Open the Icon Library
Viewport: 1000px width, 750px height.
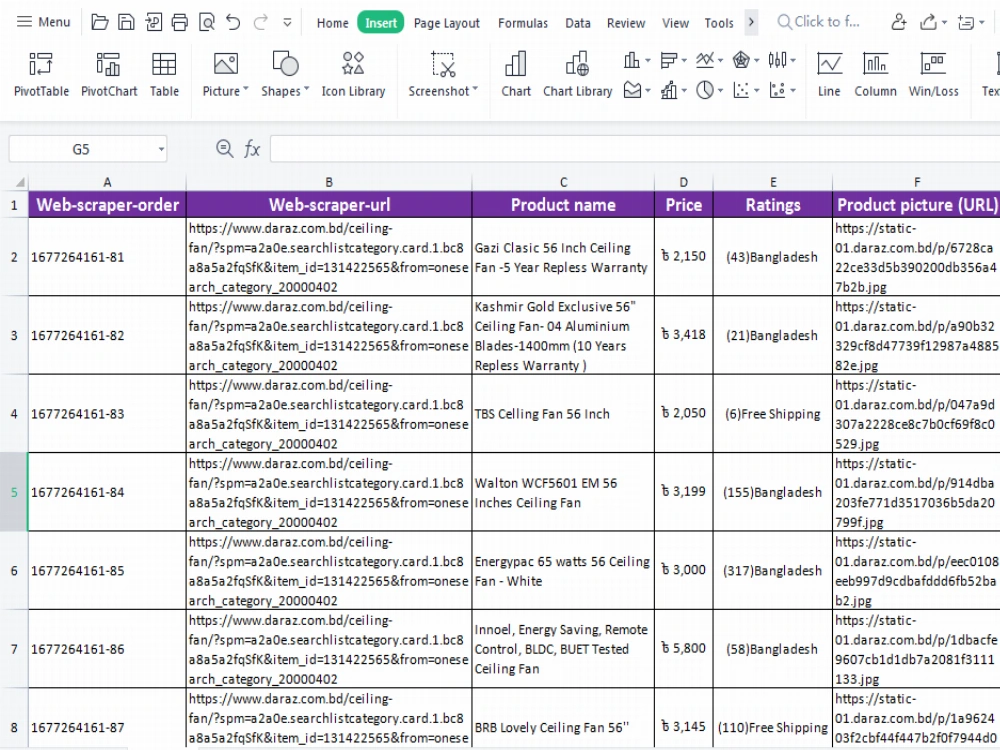click(x=353, y=75)
